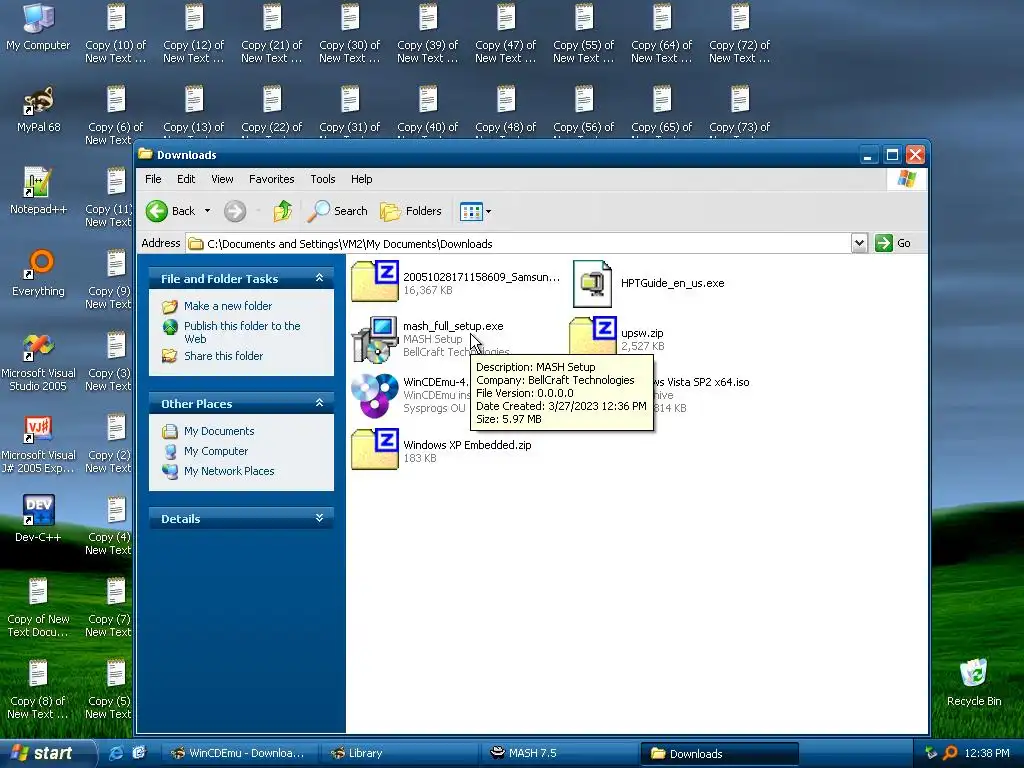Viewport: 1024px width, 768px height.
Task: Go to My Network Places link
Action: tap(229, 471)
